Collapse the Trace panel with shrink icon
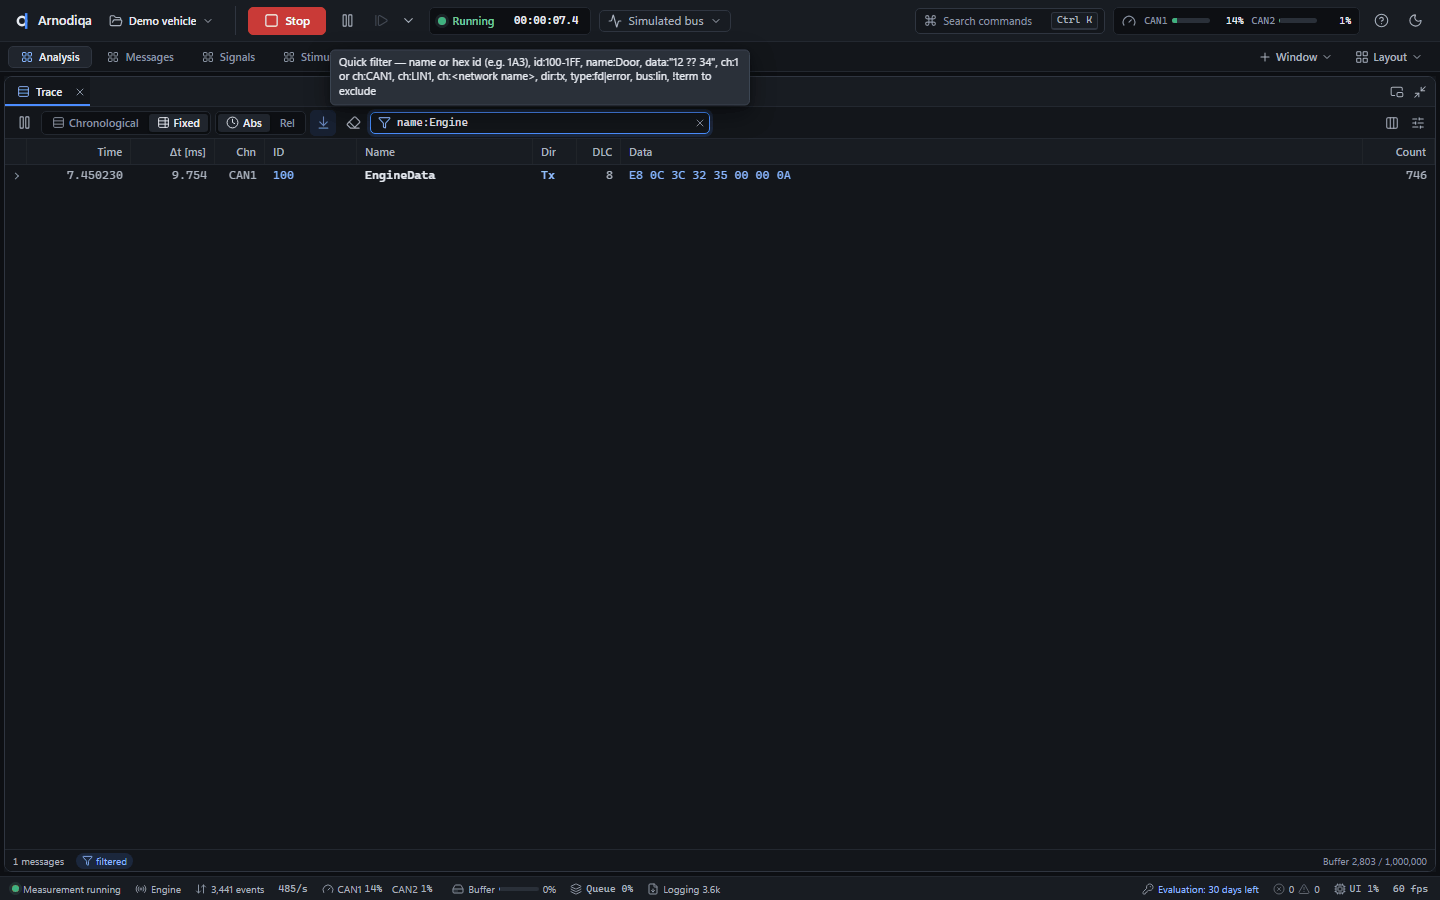This screenshot has width=1440, height=900. coord(1420,92)
